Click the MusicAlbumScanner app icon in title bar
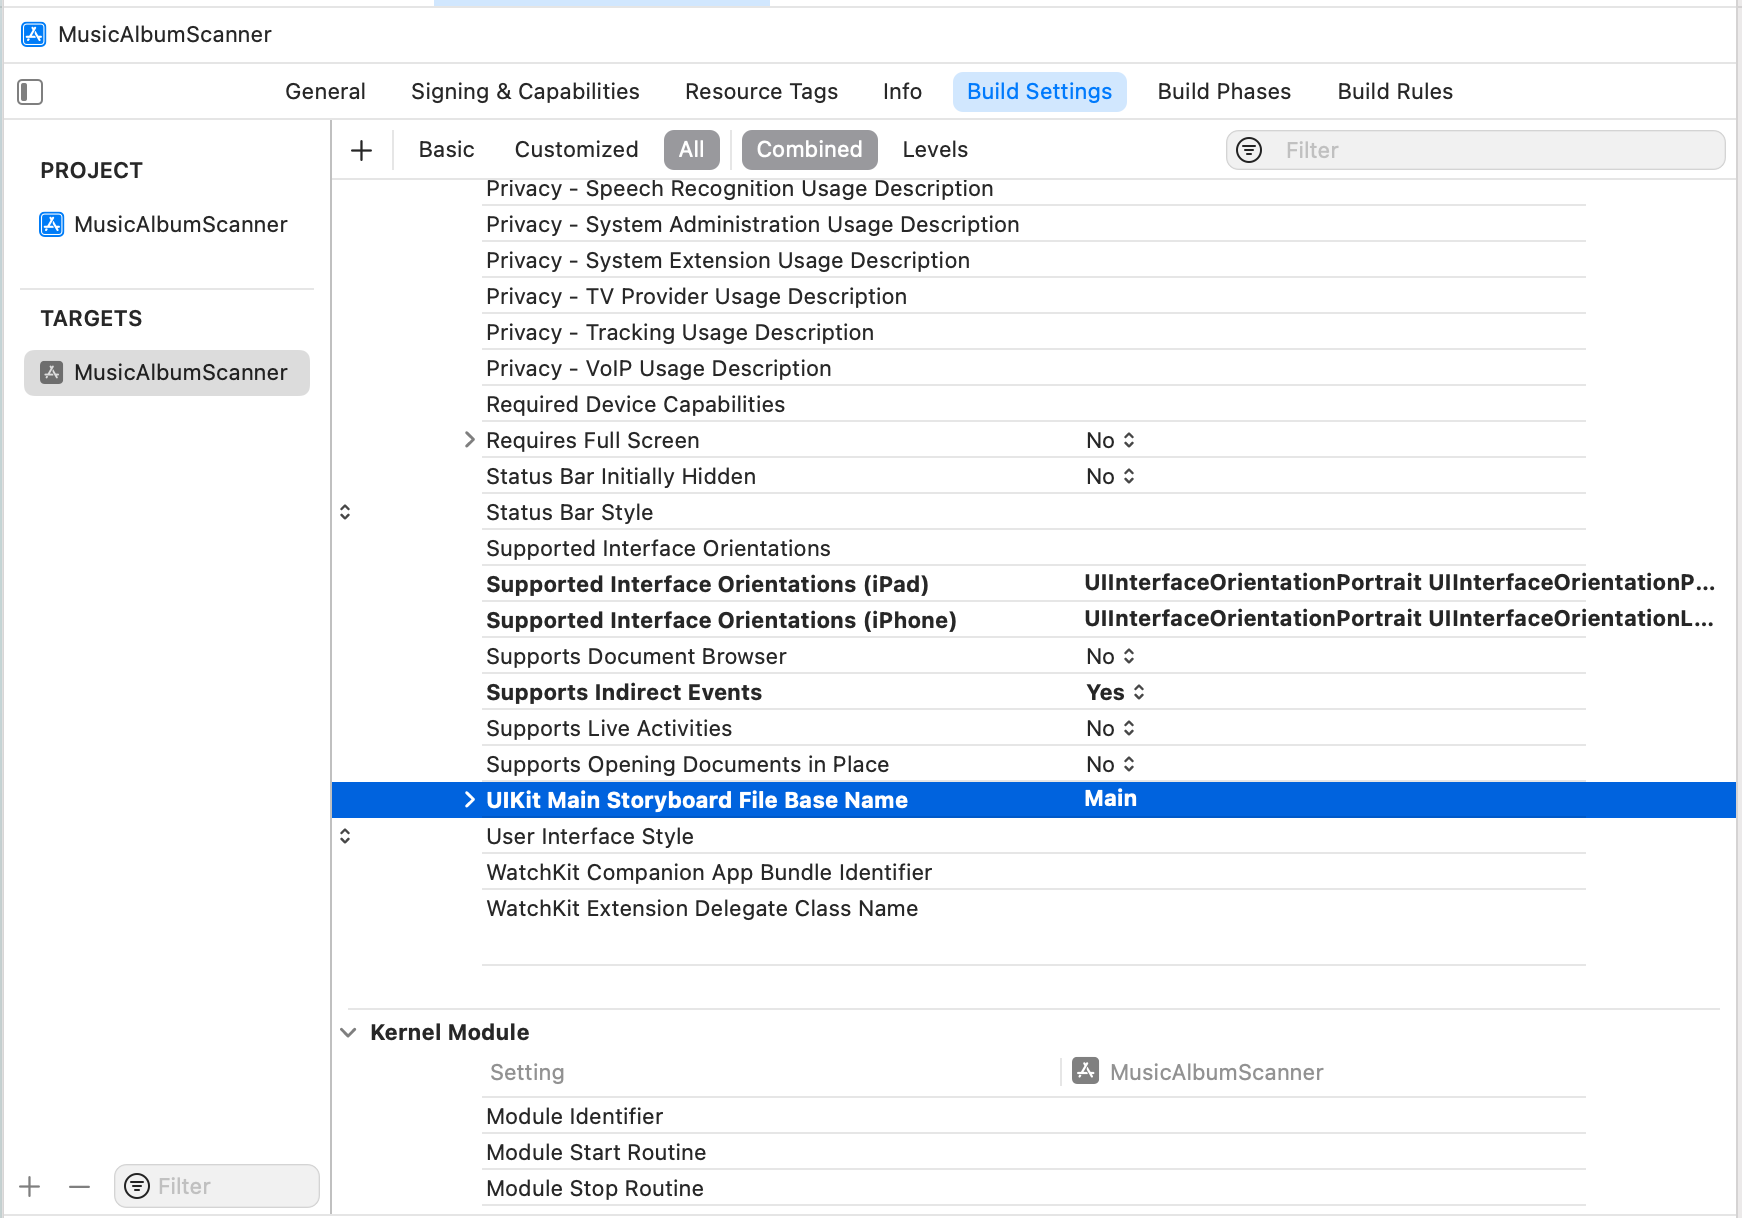Image resolution: width=1742 pixels, height=1218 pixels. click(33, 34)
